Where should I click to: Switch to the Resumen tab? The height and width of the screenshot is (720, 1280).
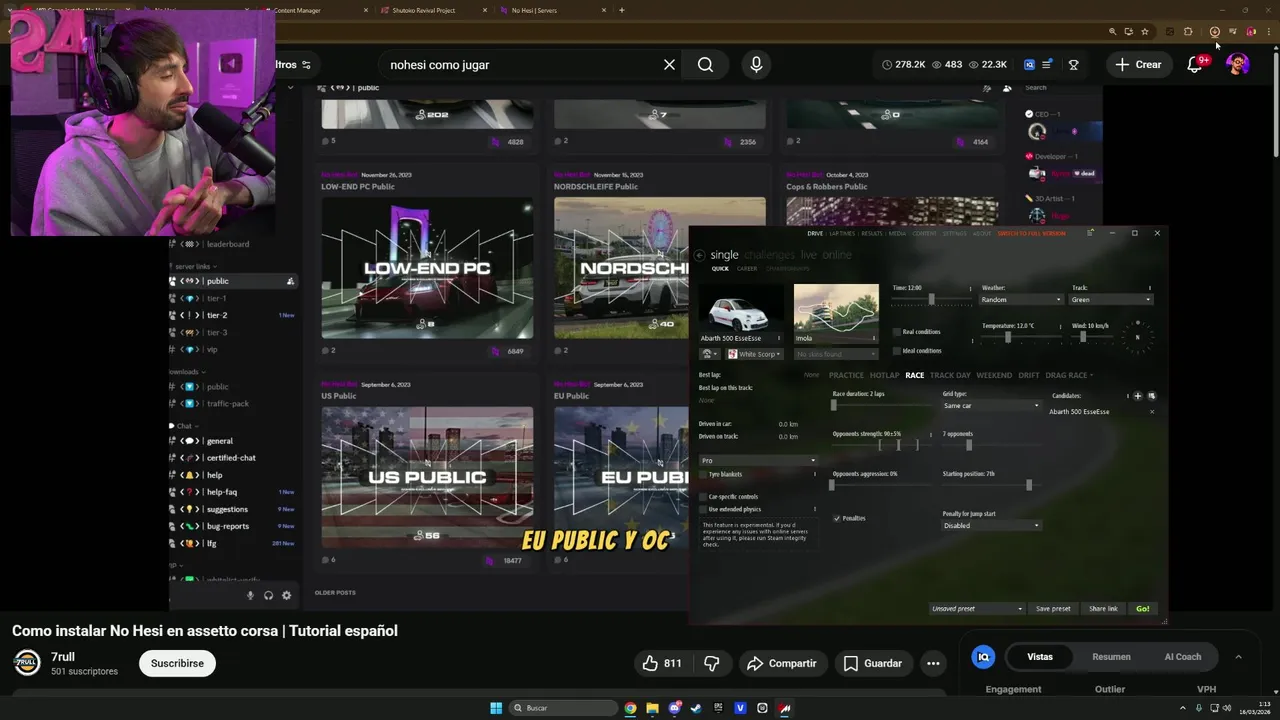[1111, 657]
